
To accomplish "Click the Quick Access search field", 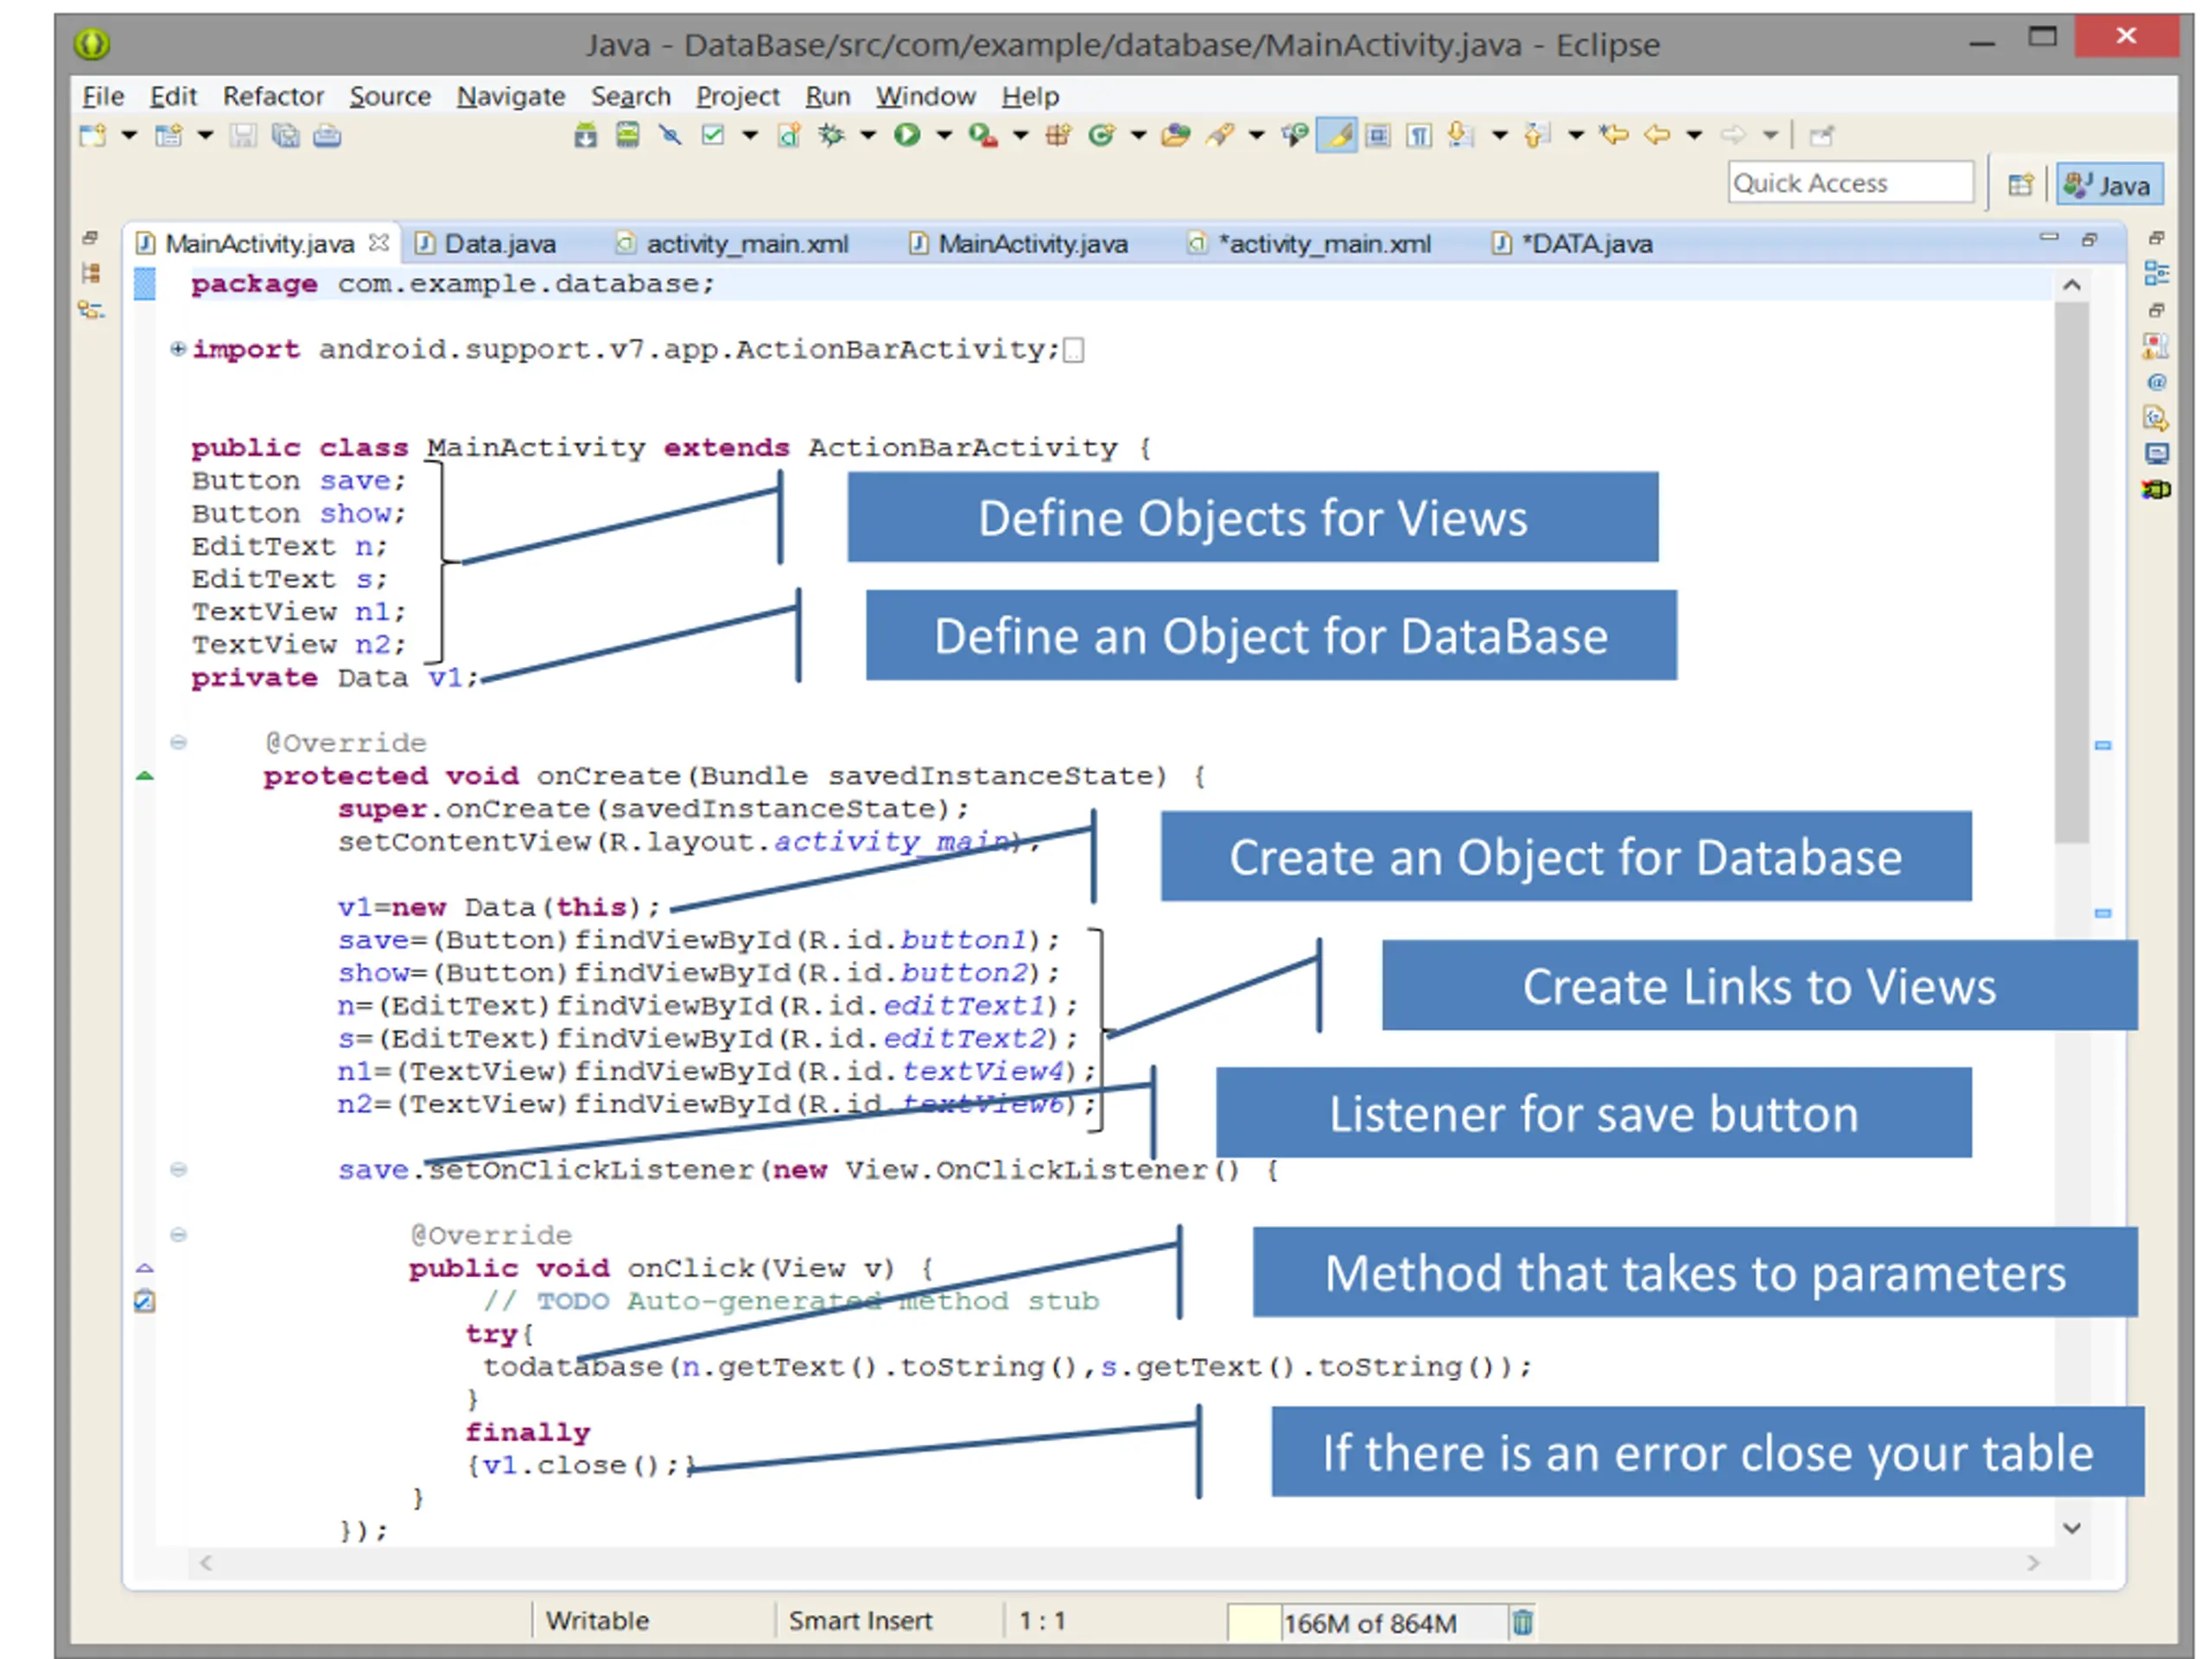I will 1851,183.
